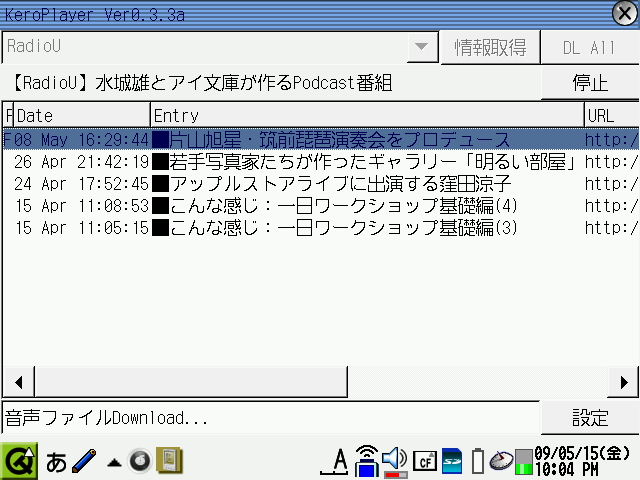This screenshot has width=640, height=480.
Task: Click the date 15 Apr 11:05:15
Action: pos(81,228)
